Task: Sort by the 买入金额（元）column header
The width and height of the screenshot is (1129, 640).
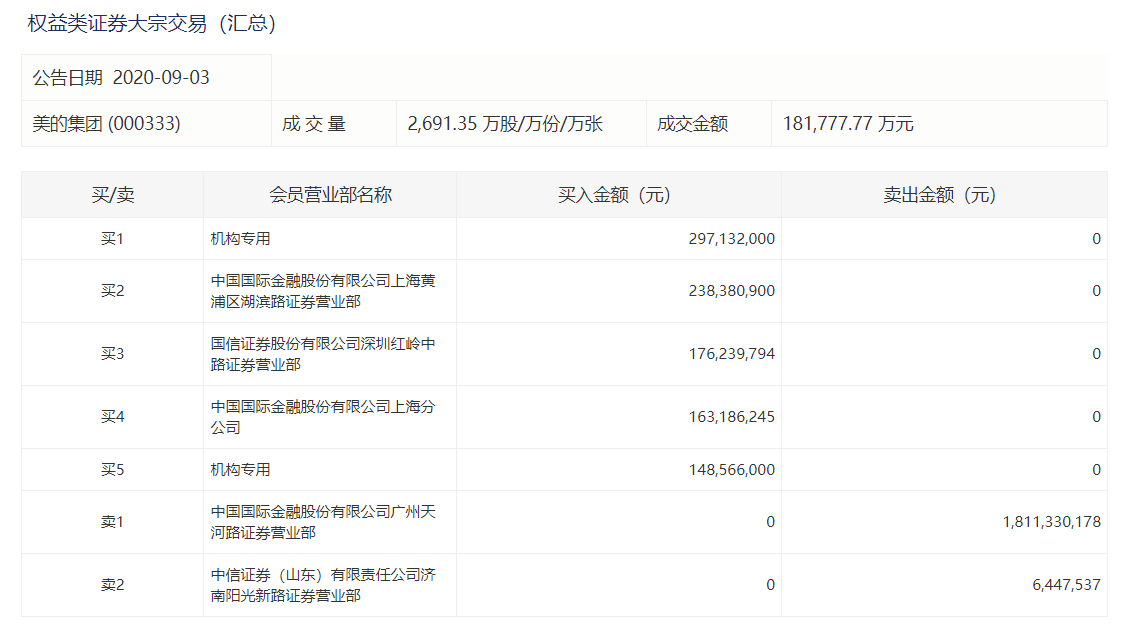Action: (x=618, y=194)
